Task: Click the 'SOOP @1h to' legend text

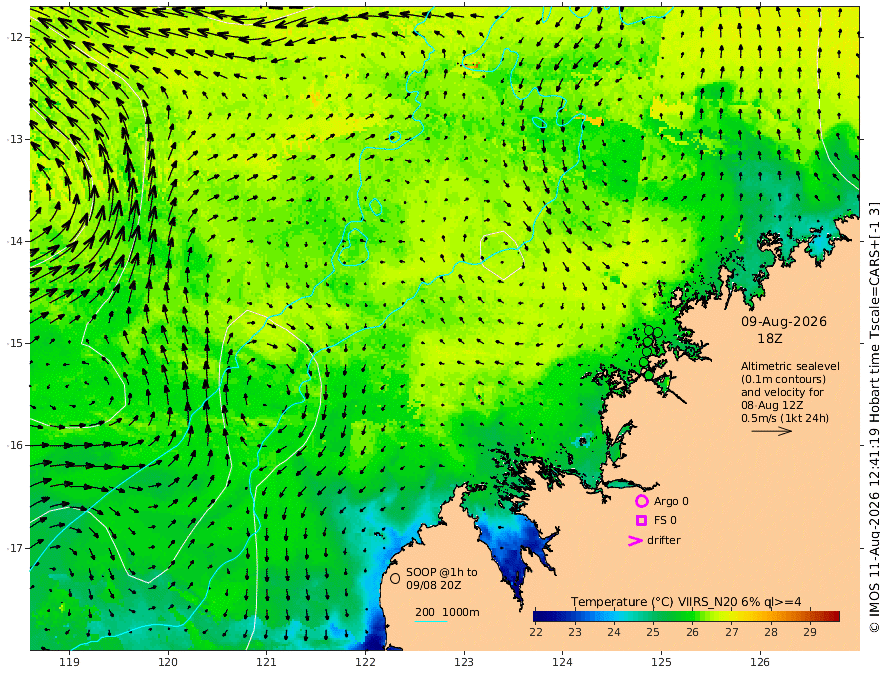Action: 442,572
